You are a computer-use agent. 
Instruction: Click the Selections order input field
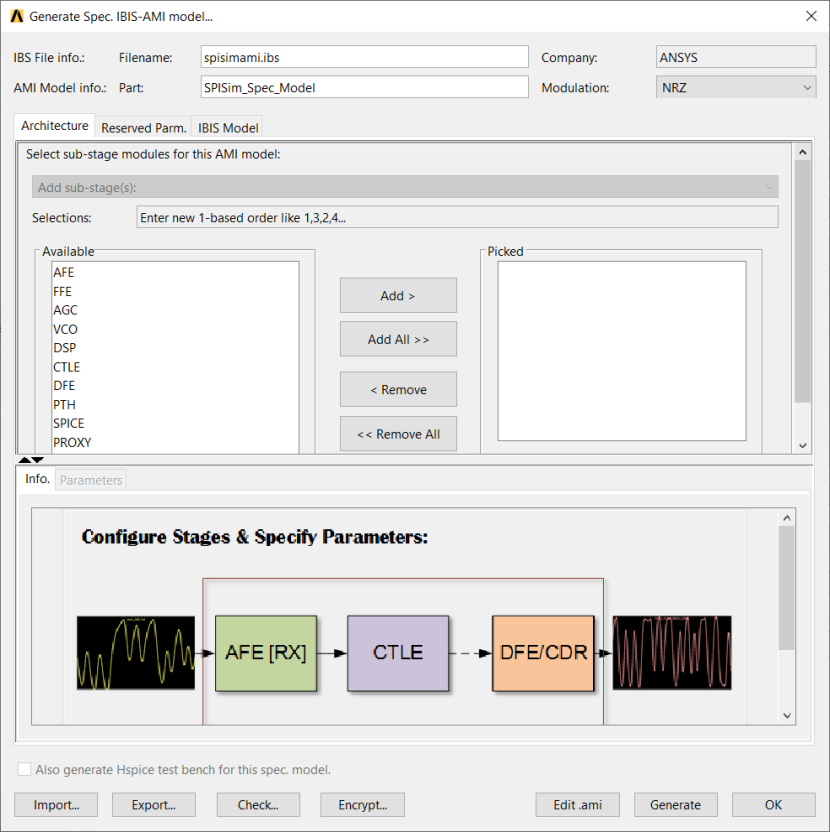tap(457, 217)
